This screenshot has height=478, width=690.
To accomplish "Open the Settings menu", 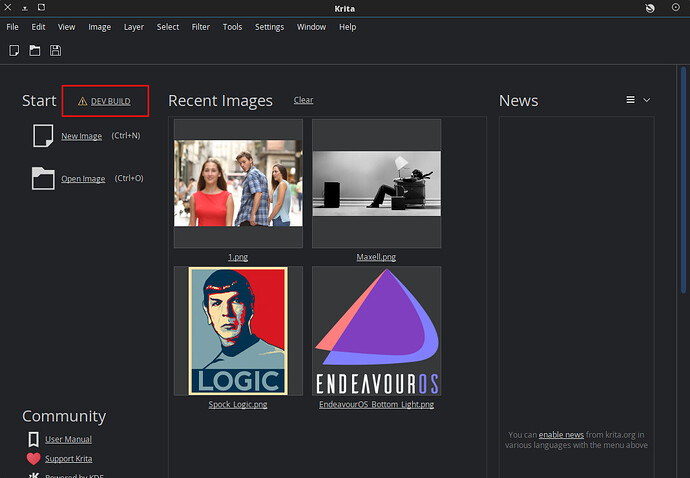I will tap(269, 27).
